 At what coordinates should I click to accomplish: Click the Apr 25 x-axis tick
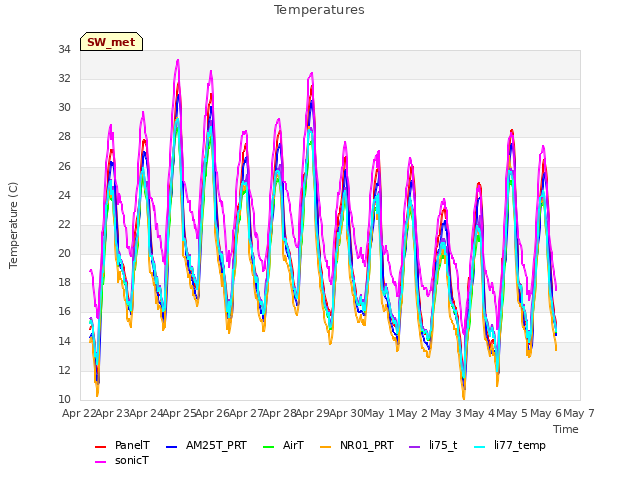tap(179, 413)
